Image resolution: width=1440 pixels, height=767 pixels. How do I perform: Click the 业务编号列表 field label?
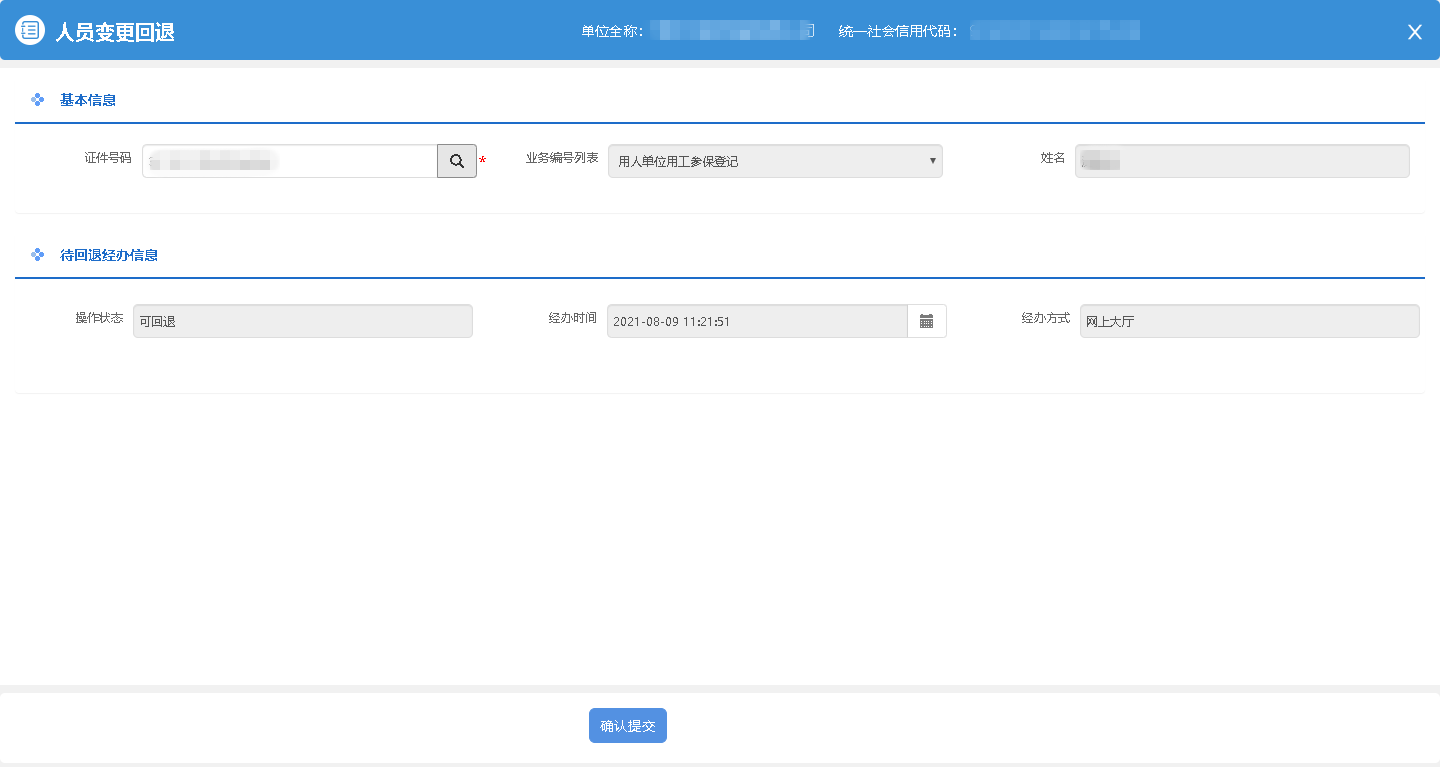562,158
